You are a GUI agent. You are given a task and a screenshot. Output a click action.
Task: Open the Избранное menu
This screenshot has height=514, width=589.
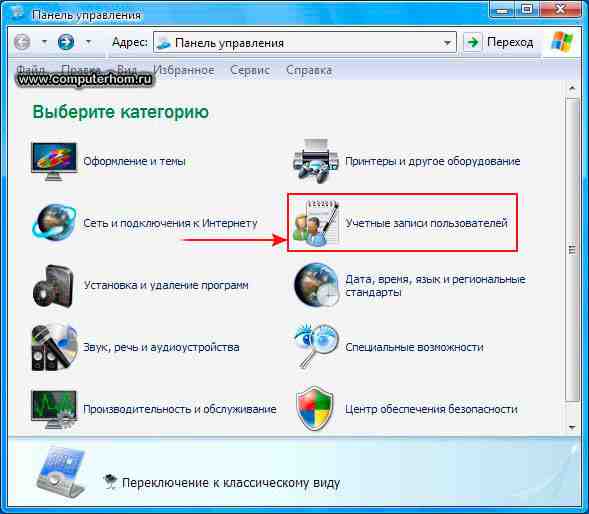coord(184,70)
